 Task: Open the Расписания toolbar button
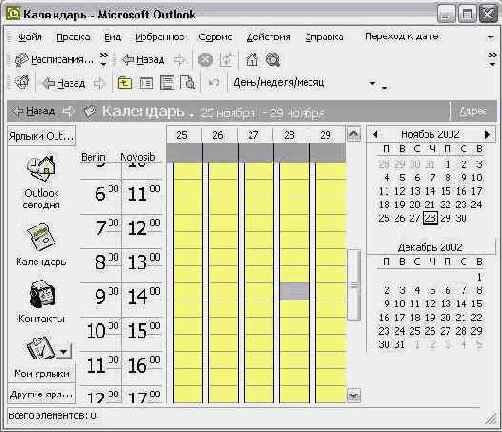coord(54,60)
